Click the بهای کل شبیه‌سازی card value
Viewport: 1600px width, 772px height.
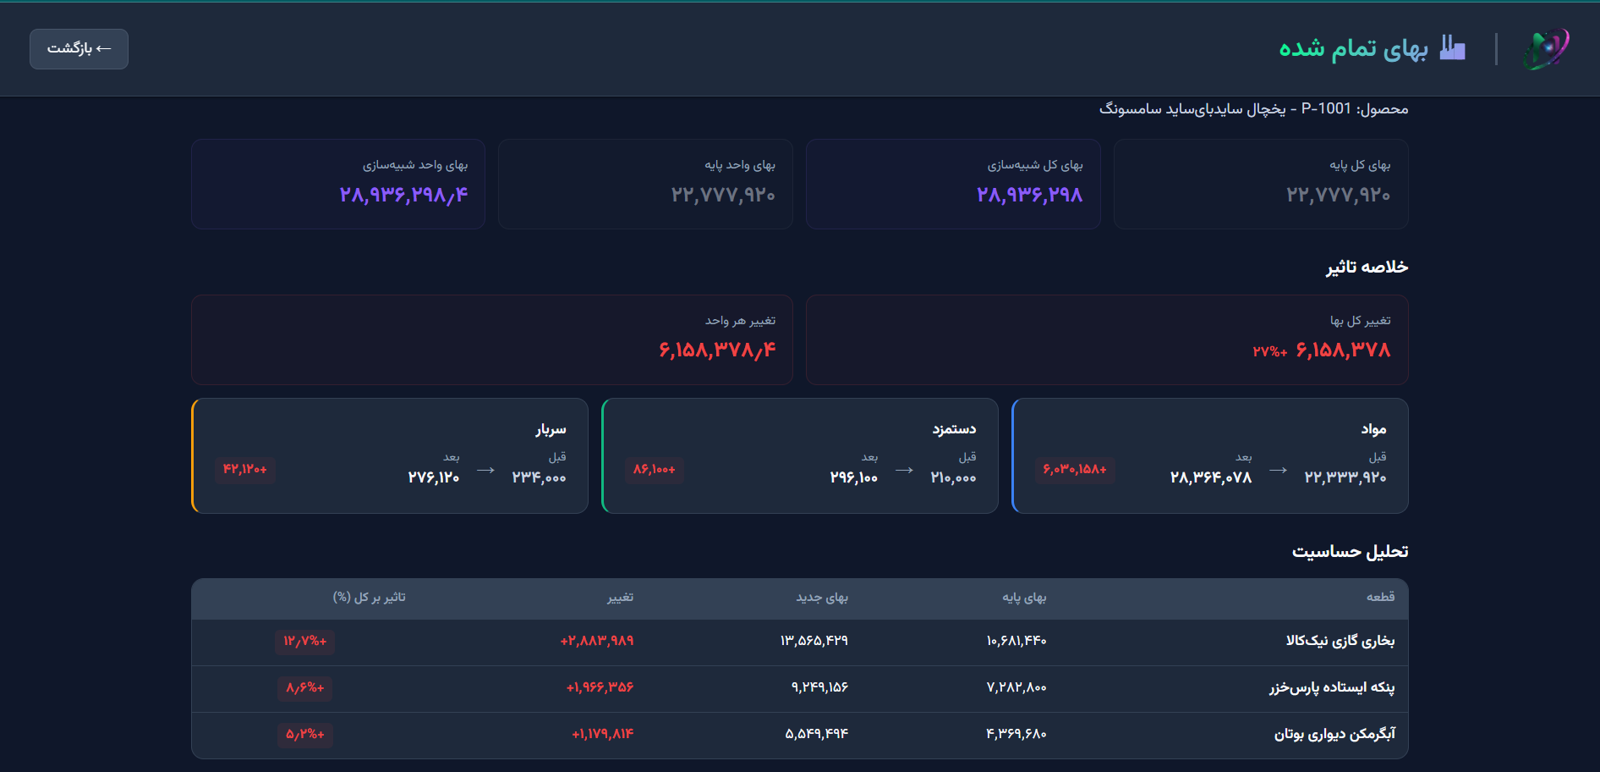pos(1030,195)
